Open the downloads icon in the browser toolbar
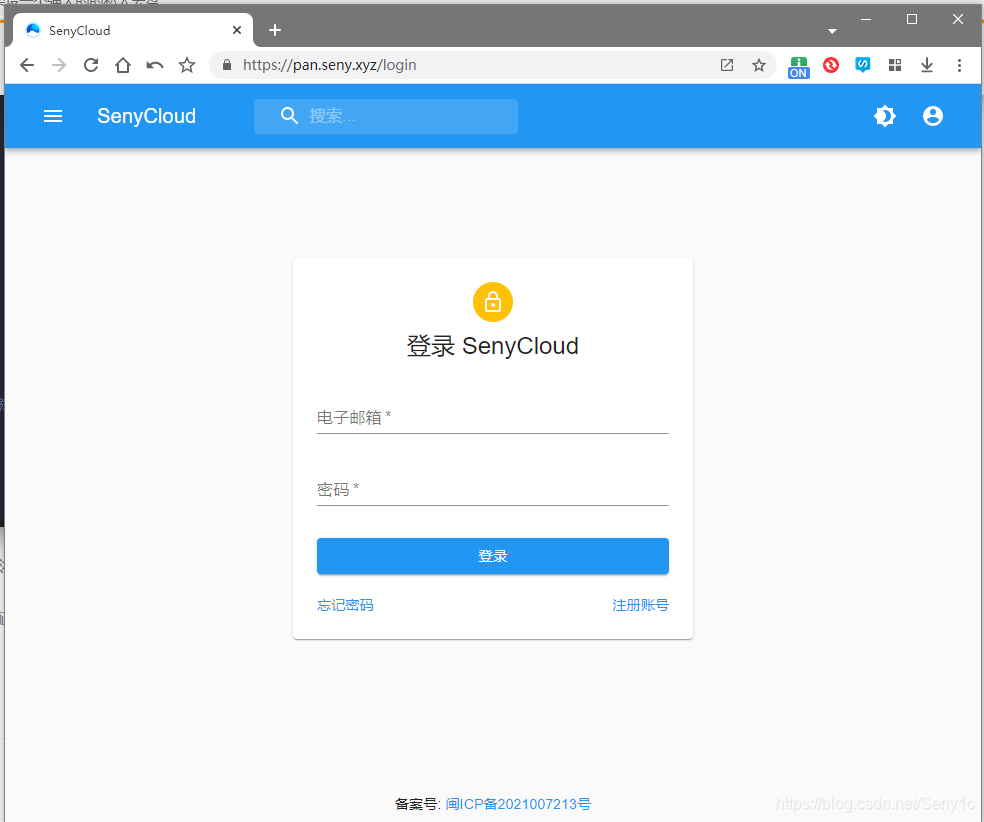This screenshot has width=984, height=822. pos(926,65)
